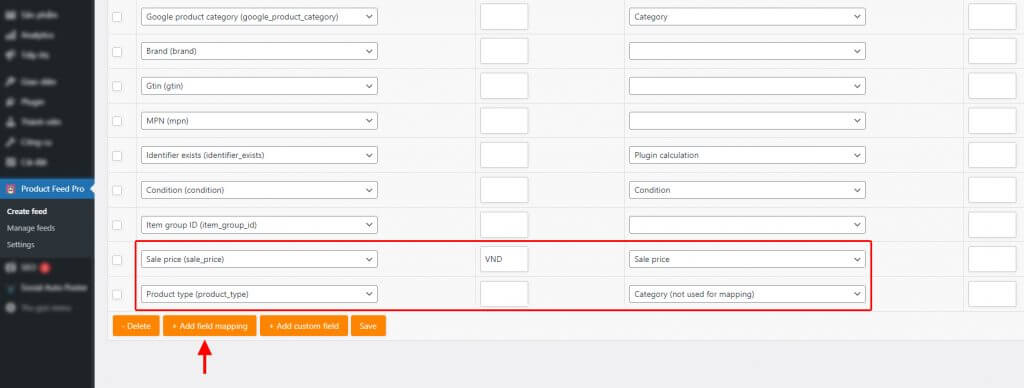Select the Sale price row checkbox
This screenshot has height=388, width=1024.
click(x=117, y=259)
